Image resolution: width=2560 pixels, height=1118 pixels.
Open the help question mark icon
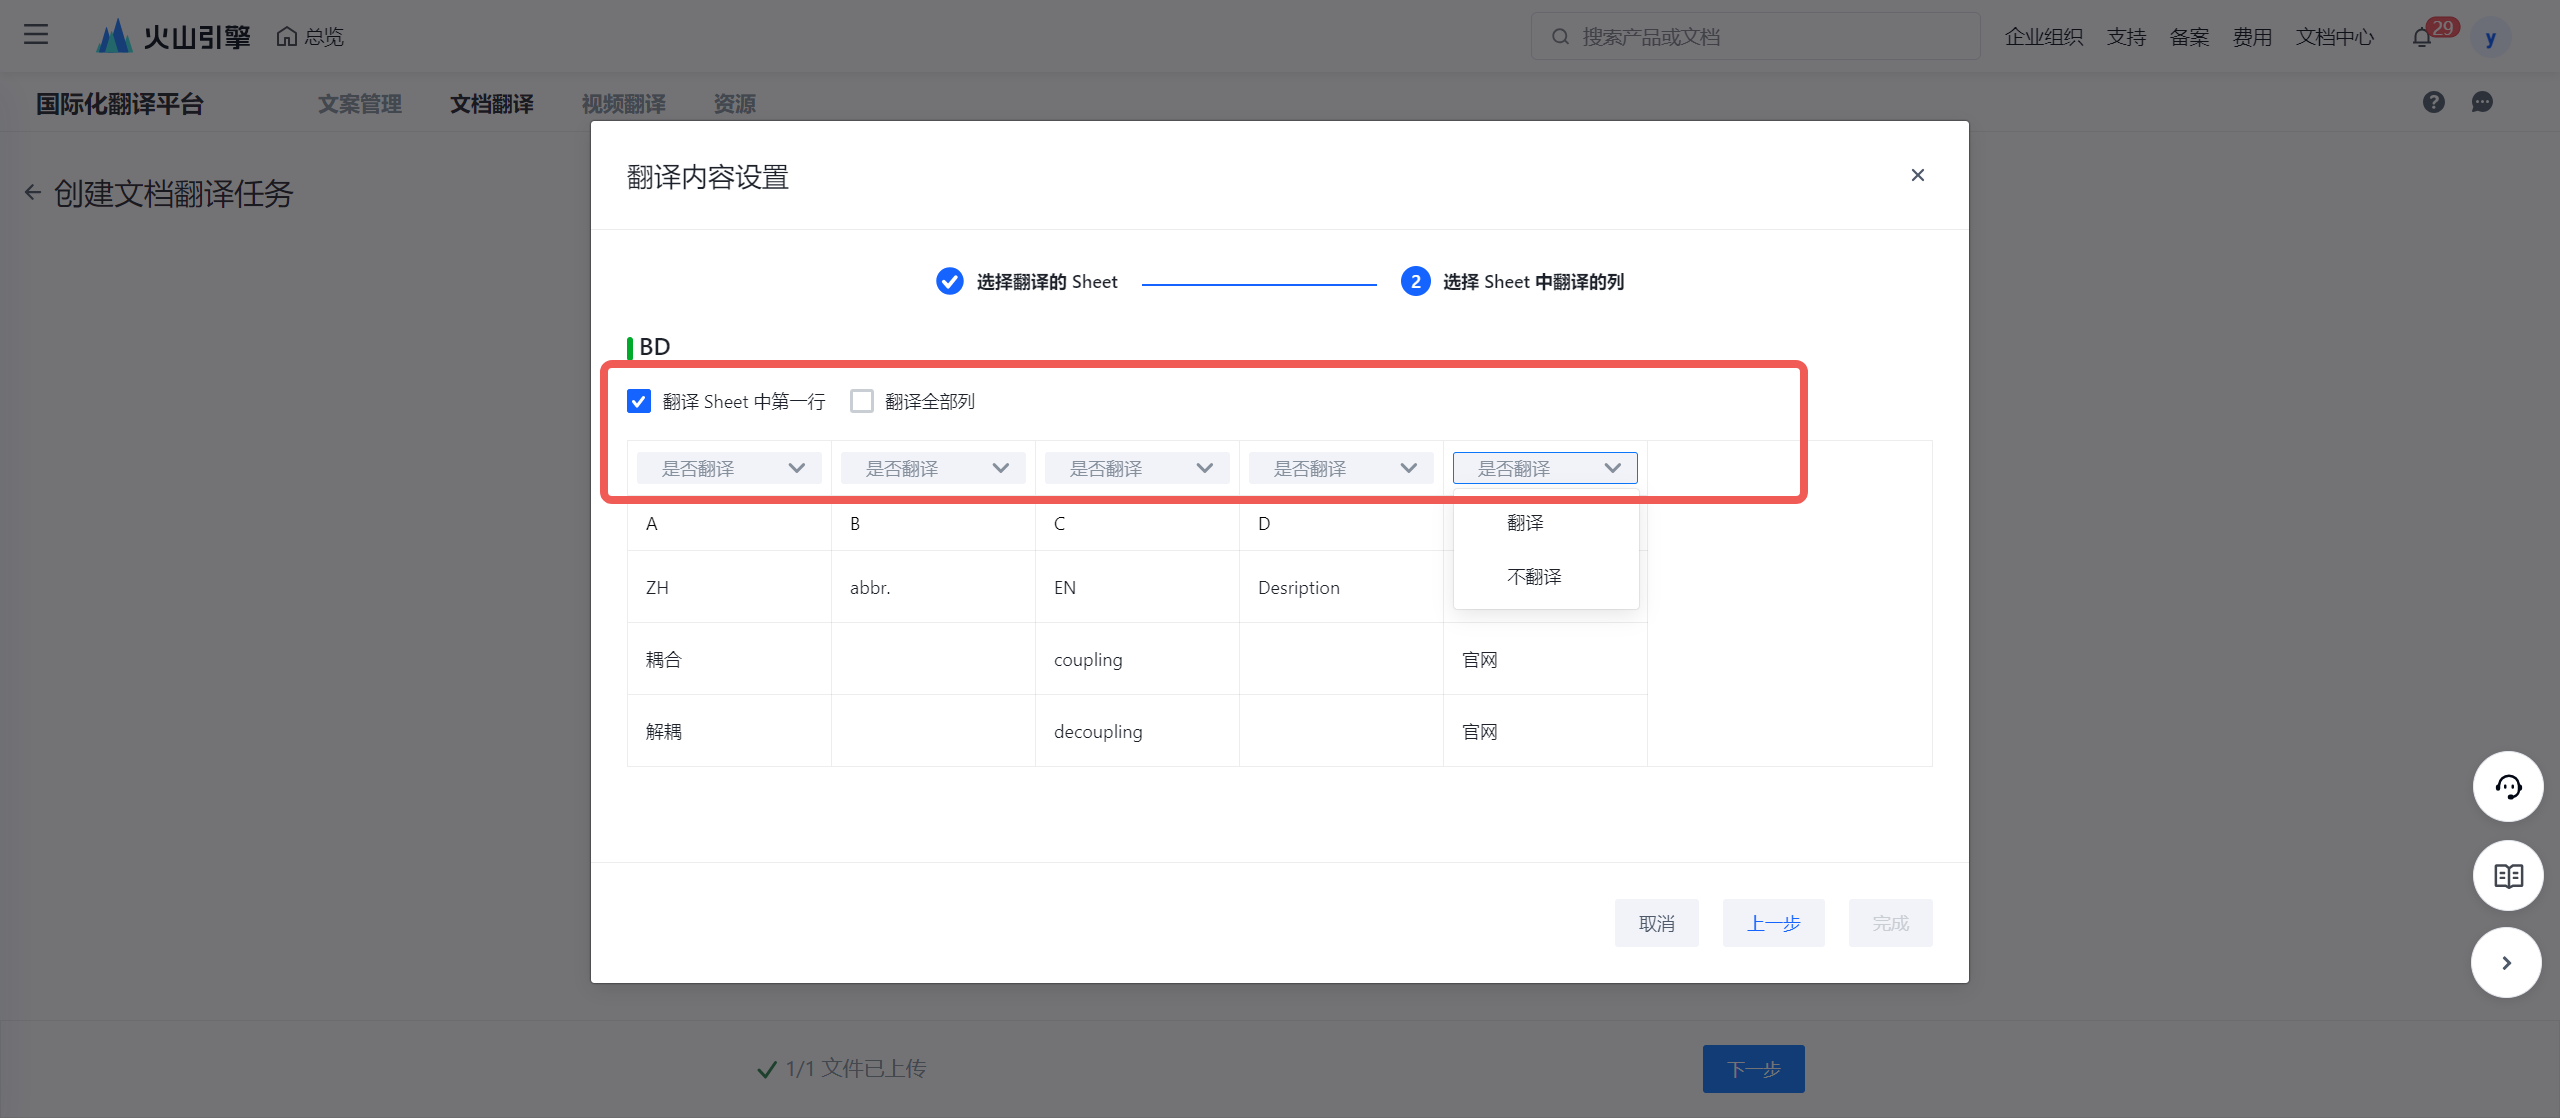(2433, 102)
